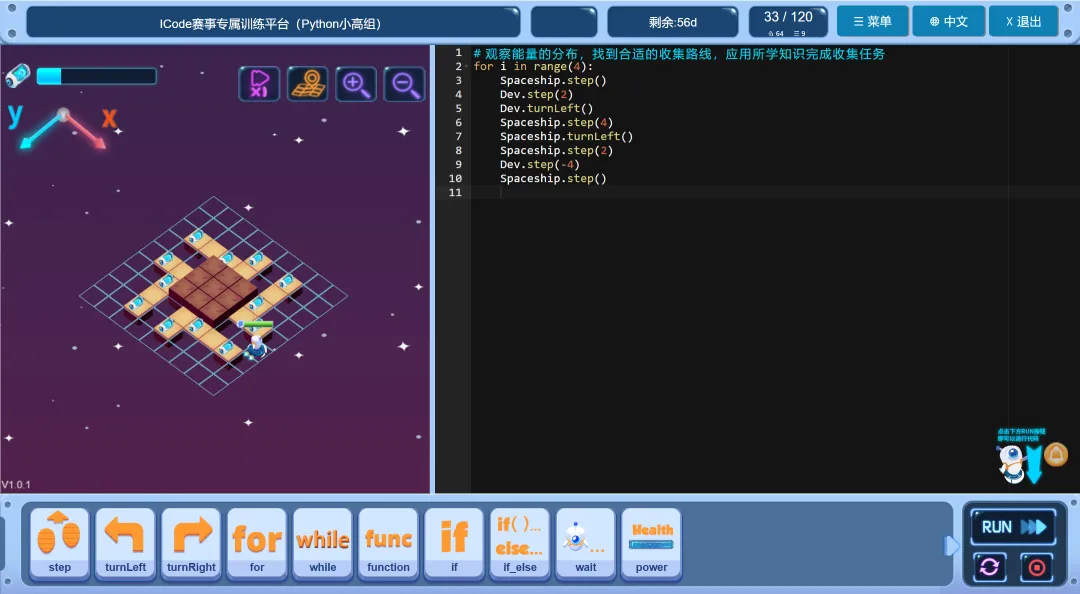Click the speed x1 playback icon

pyautogui.click(x=259, y=84)
